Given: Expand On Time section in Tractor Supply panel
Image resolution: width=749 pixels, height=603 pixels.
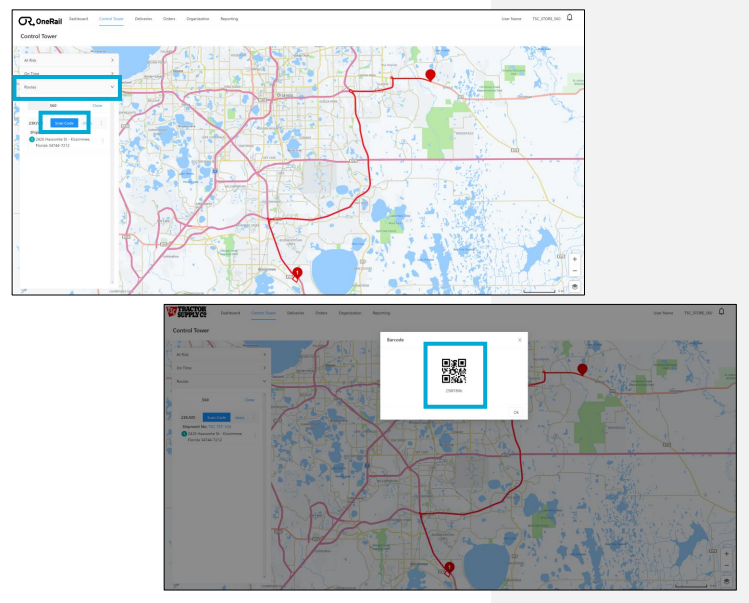Looking at the screenshot, I should (x=221, y=368).
